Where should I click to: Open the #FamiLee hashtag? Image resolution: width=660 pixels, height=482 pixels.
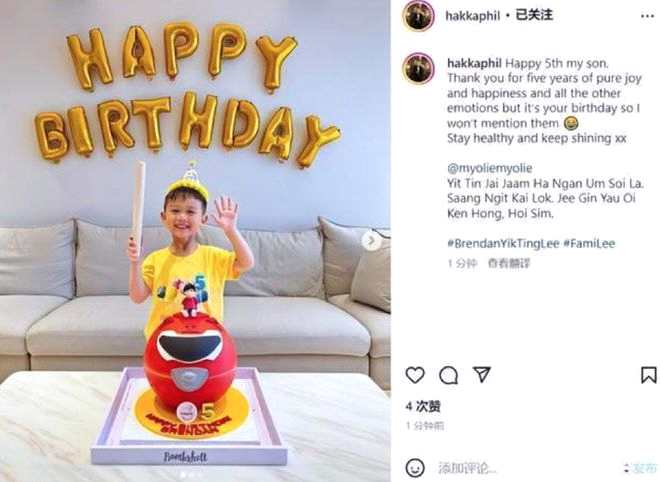[x=589, y=243]
